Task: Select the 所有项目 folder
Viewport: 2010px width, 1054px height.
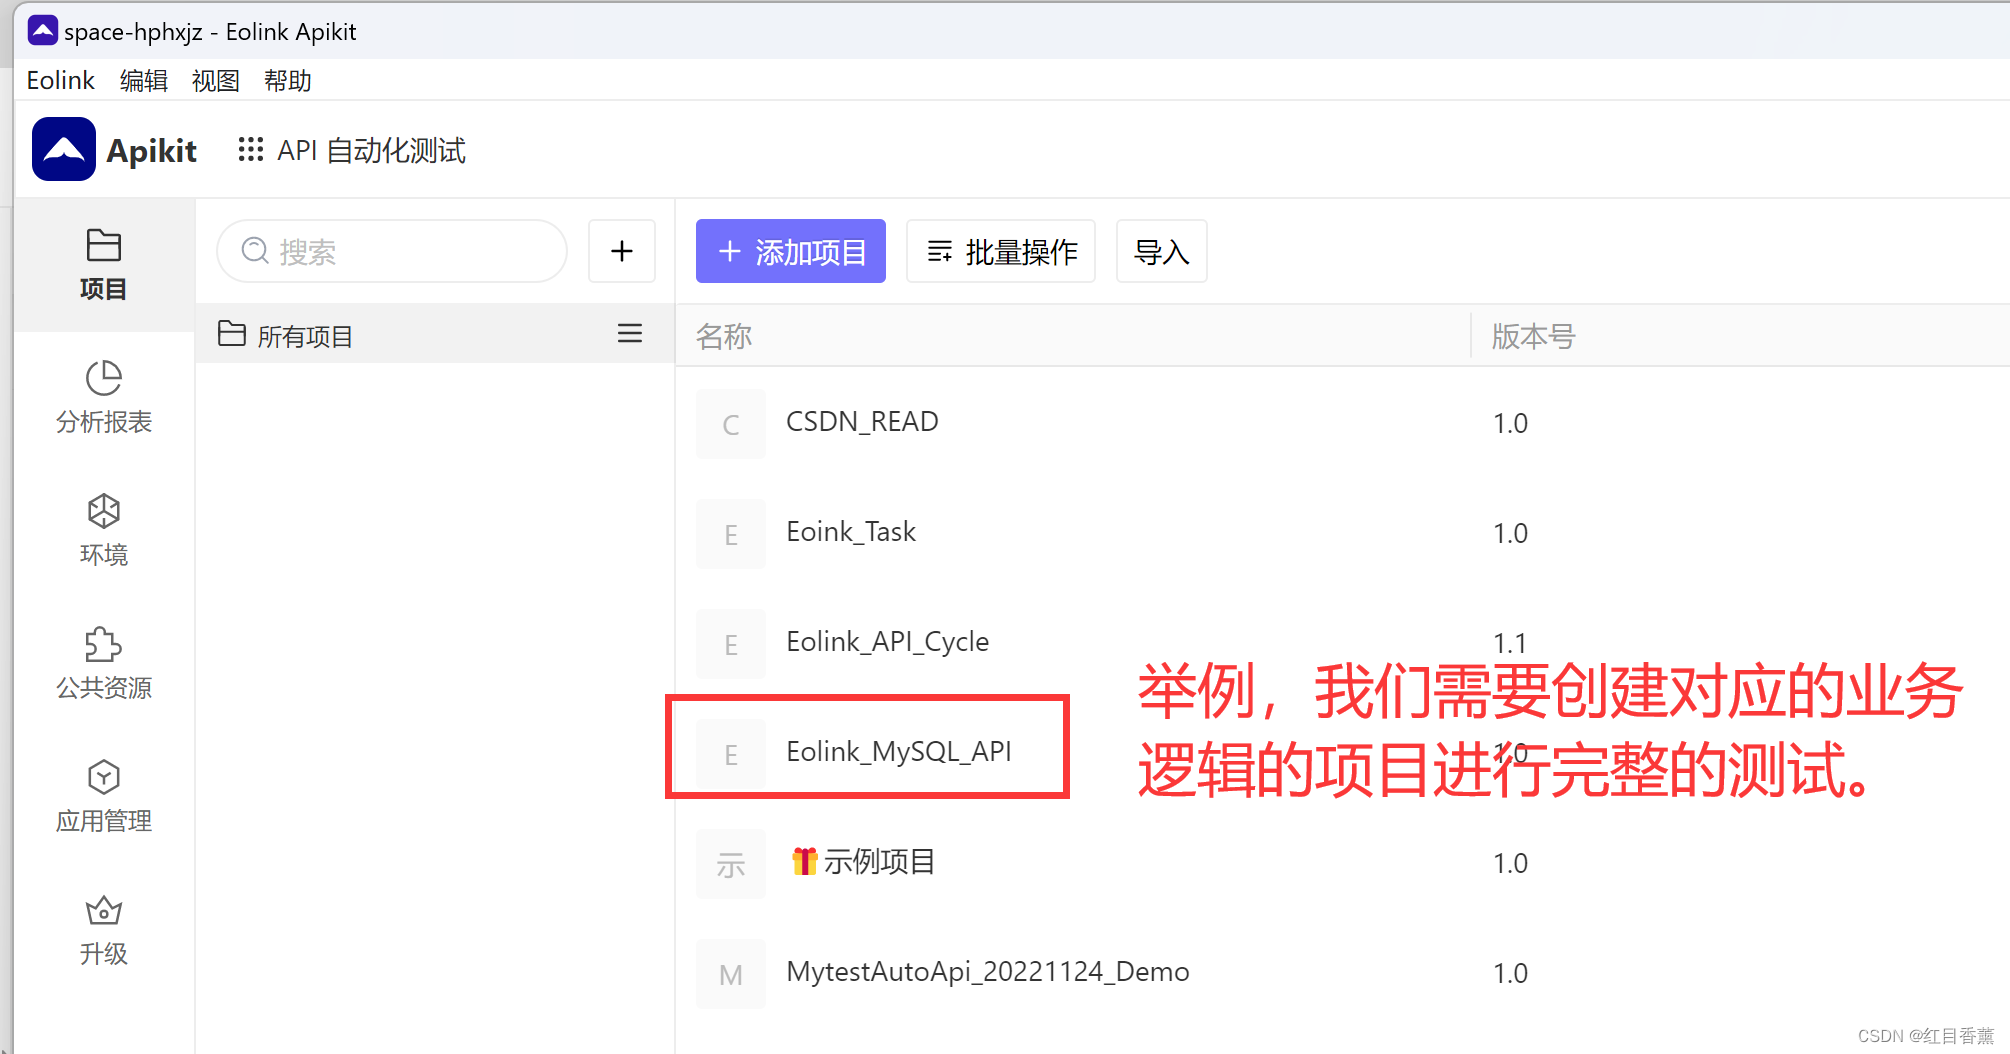Action: click(305, 335)
